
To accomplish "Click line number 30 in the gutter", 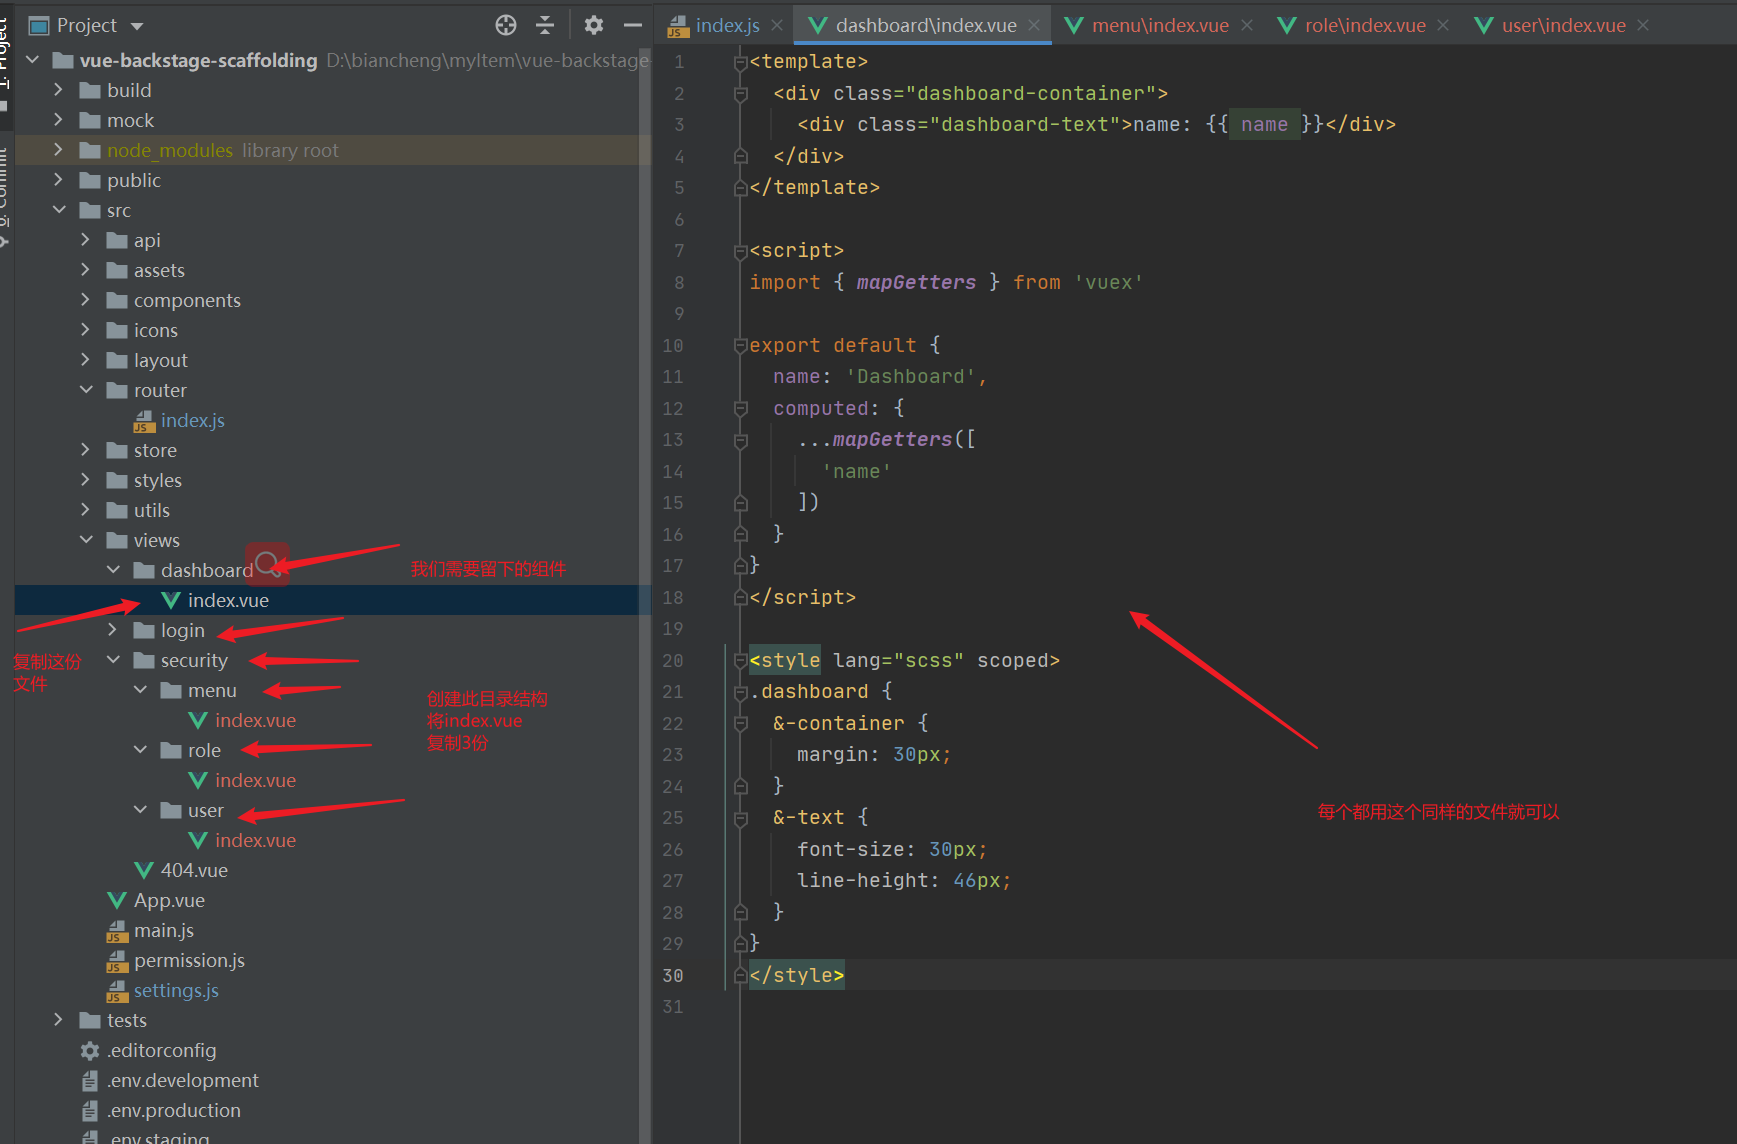I will coord(673,976).
